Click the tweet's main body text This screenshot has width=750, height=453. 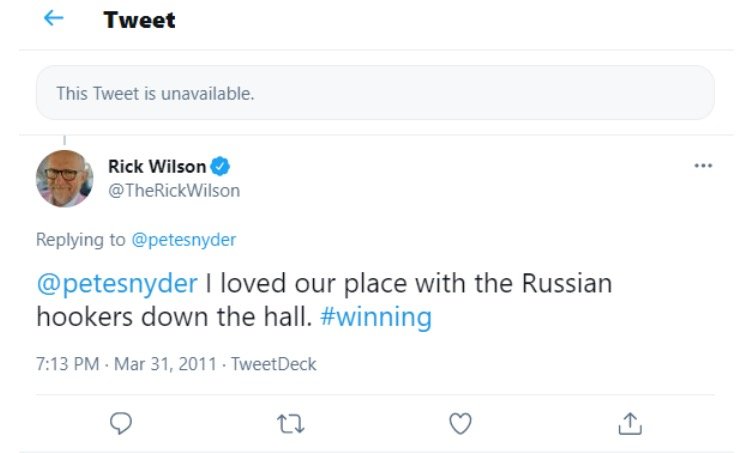(408, 283)
